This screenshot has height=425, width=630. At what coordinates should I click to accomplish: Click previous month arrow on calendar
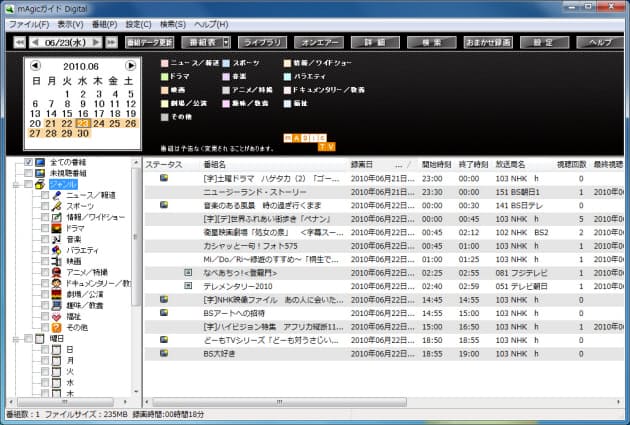coord(33,66)
